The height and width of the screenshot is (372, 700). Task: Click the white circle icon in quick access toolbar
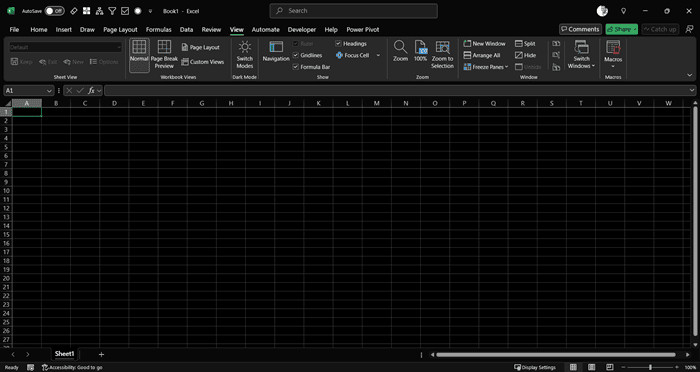click(138, 11)
